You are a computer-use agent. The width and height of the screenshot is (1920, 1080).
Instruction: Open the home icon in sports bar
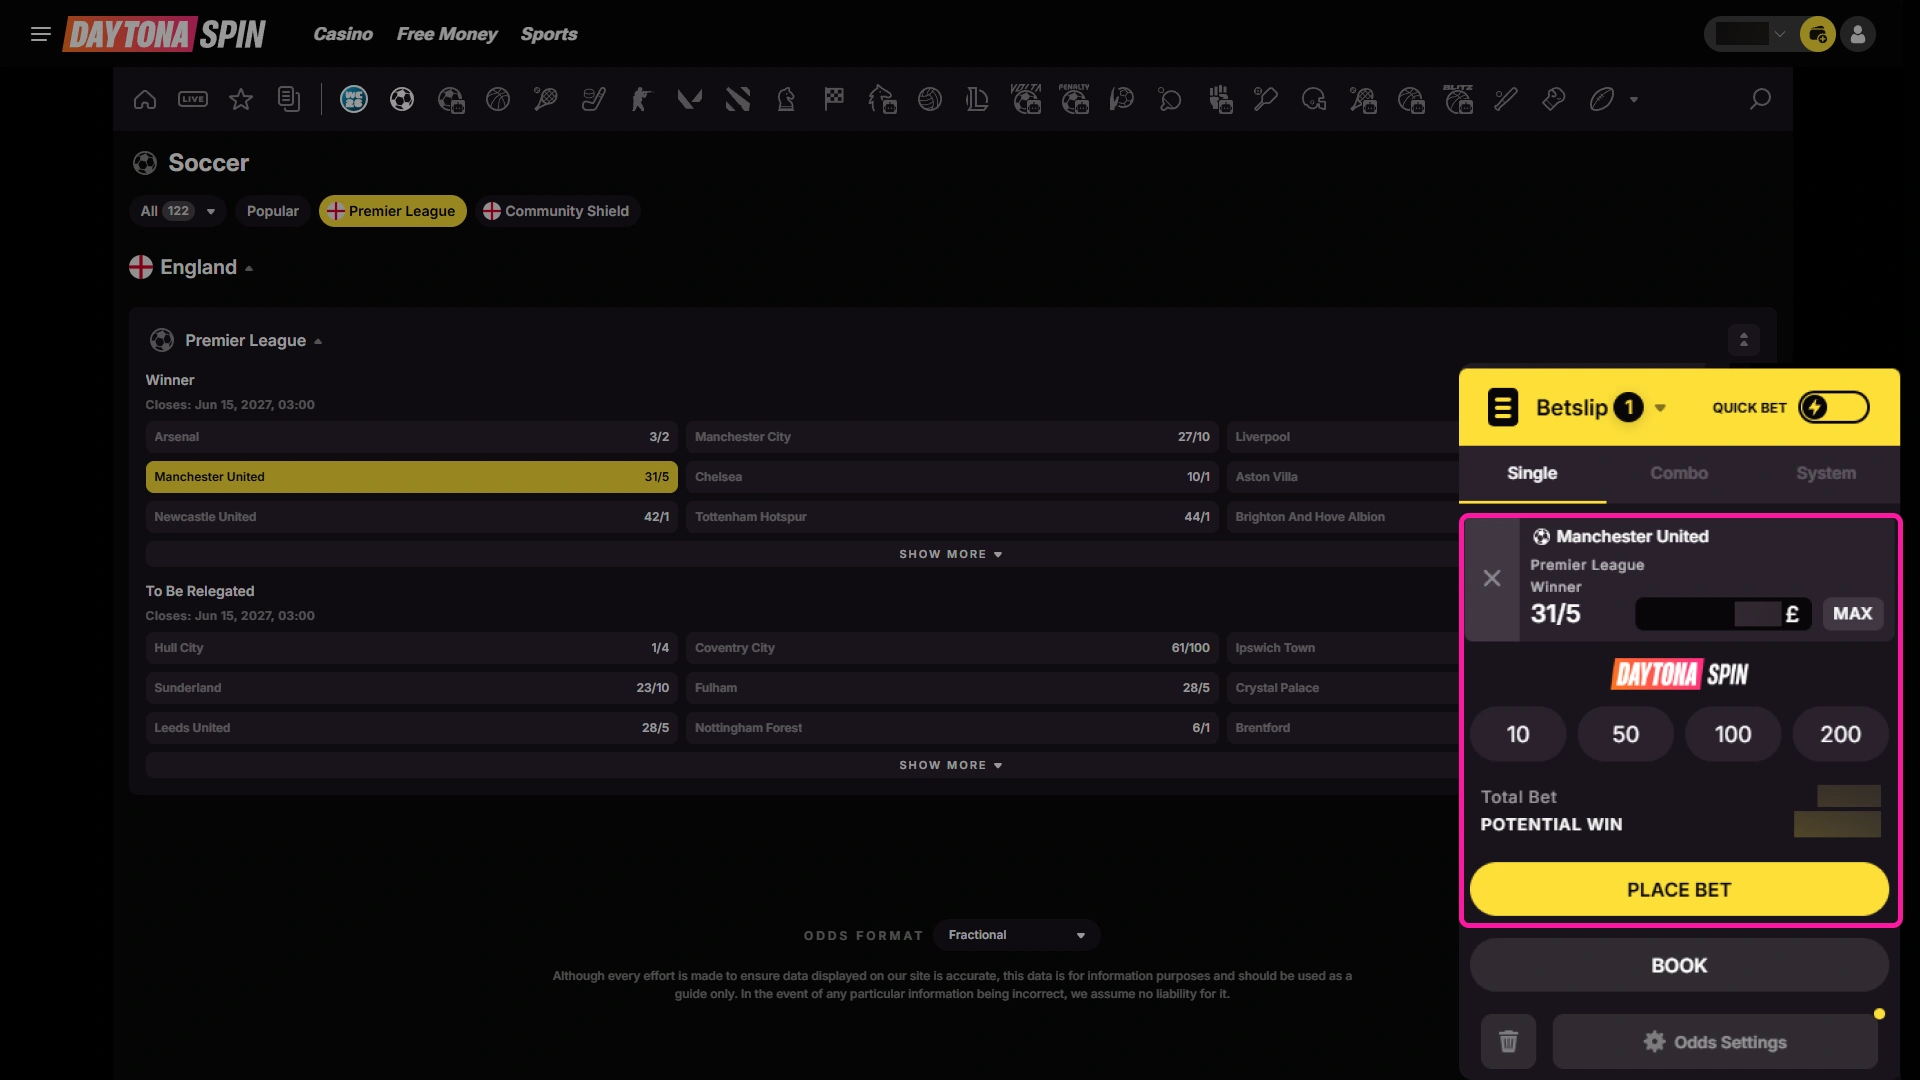pos(145,99)
